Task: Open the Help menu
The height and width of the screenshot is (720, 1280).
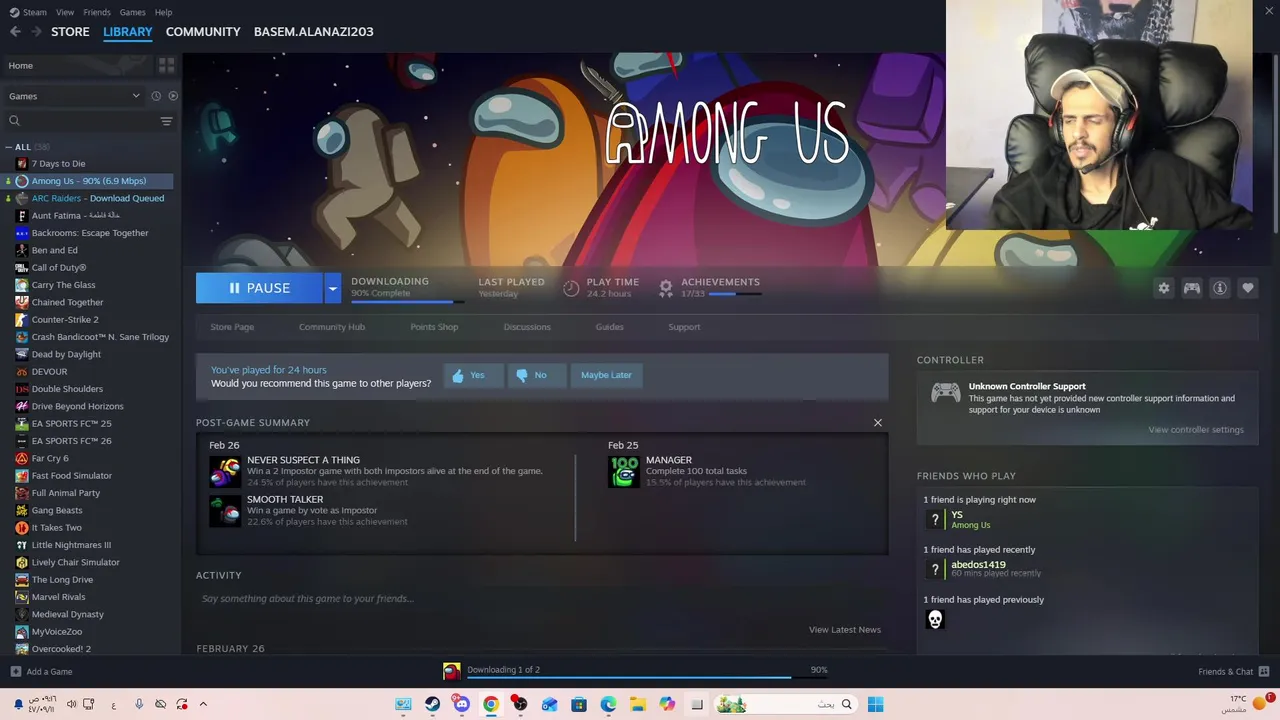Action: 163,12
